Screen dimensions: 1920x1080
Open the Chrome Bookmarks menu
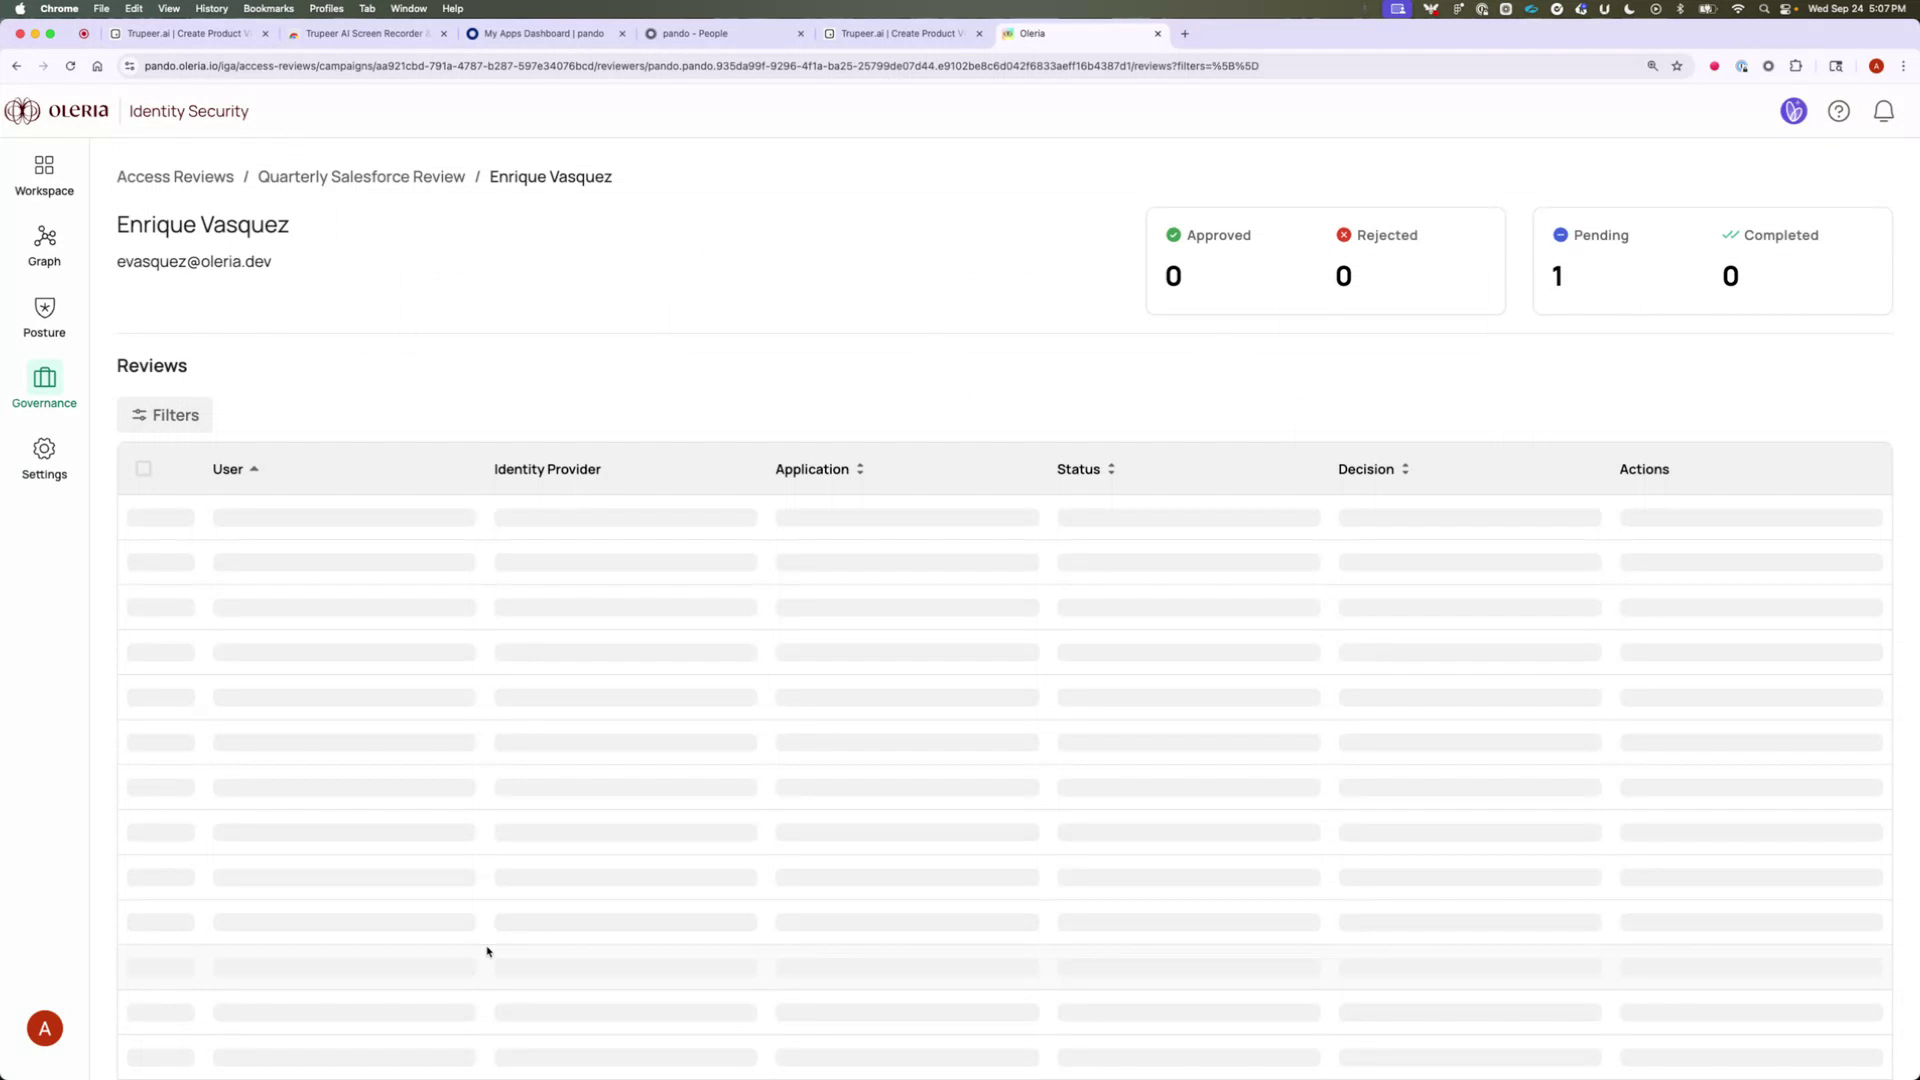[x=268, y=8]
